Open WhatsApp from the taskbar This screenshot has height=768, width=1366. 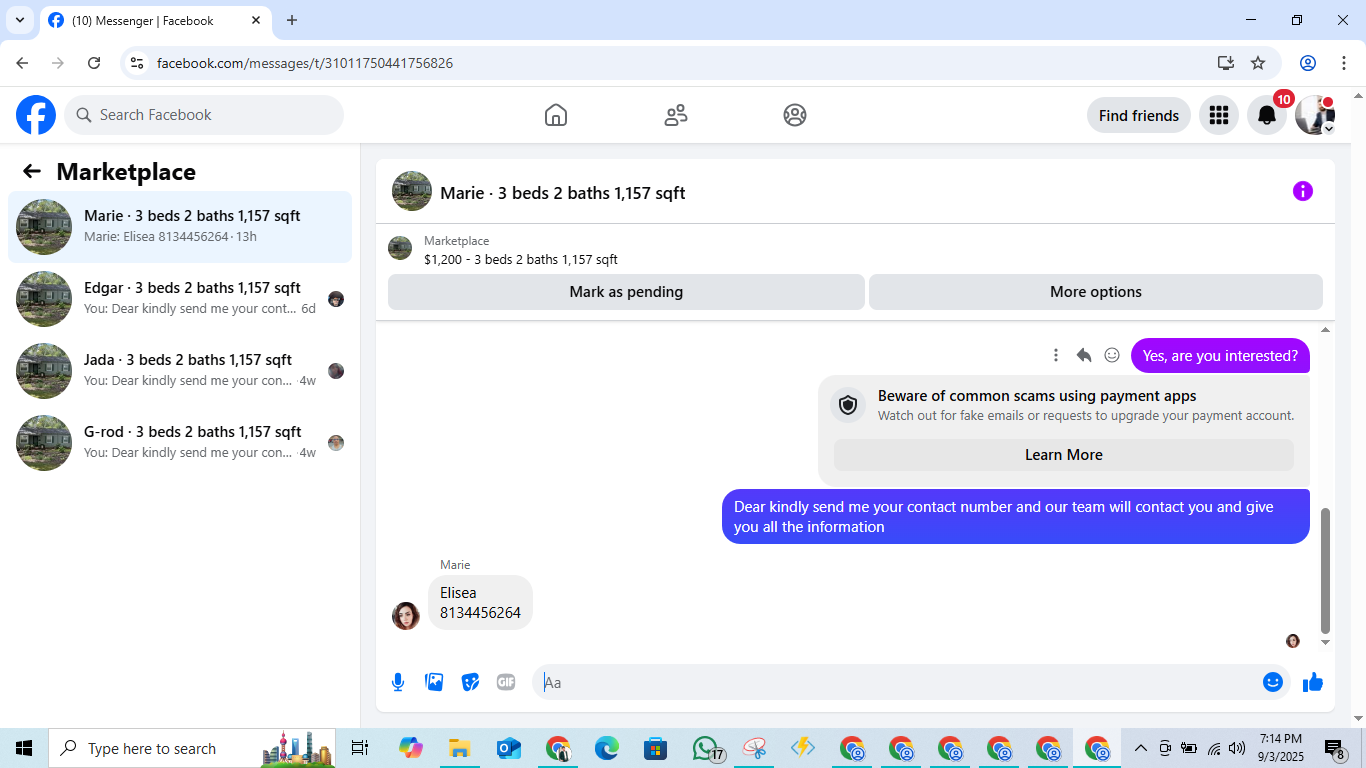(707, 748)
